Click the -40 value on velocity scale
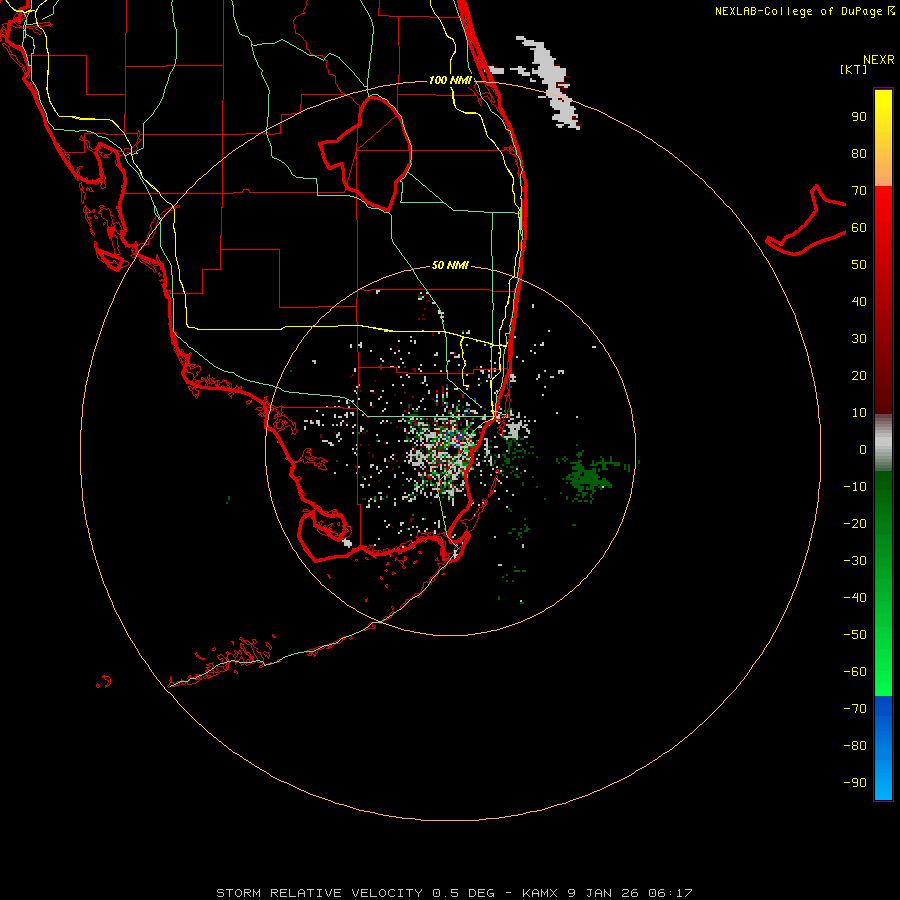 coord(855,598)
